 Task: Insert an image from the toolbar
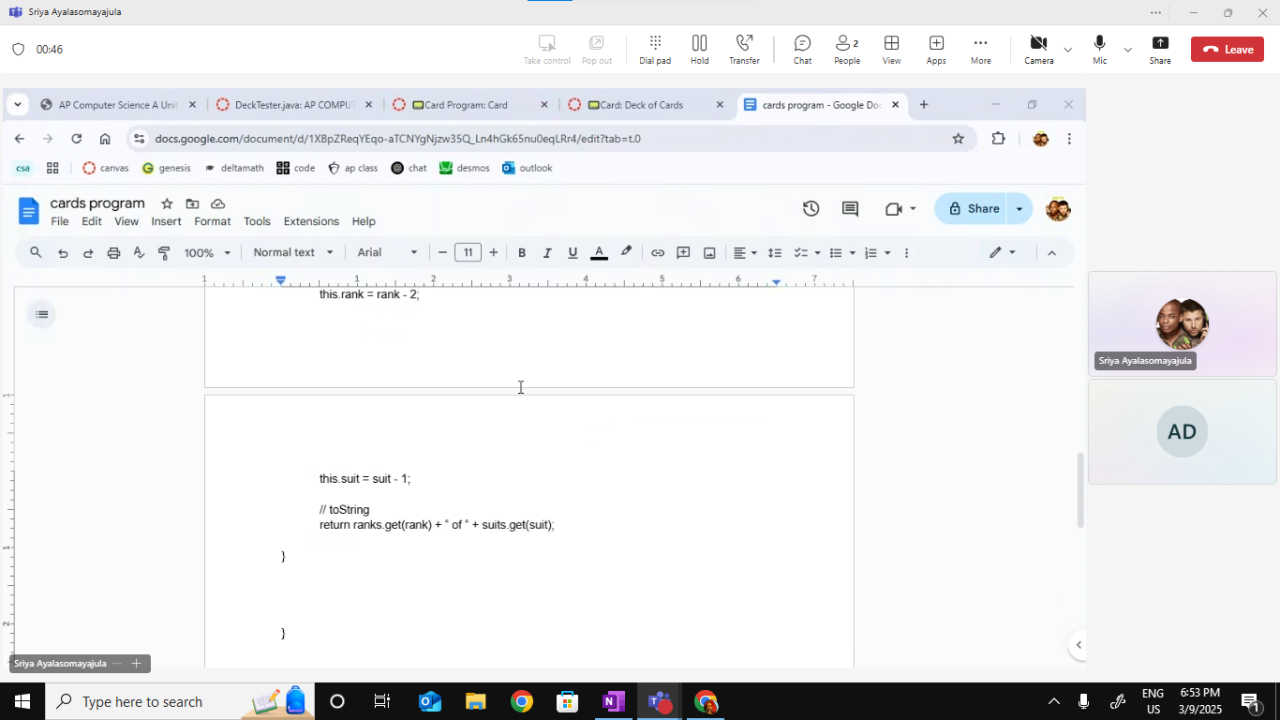709,253
